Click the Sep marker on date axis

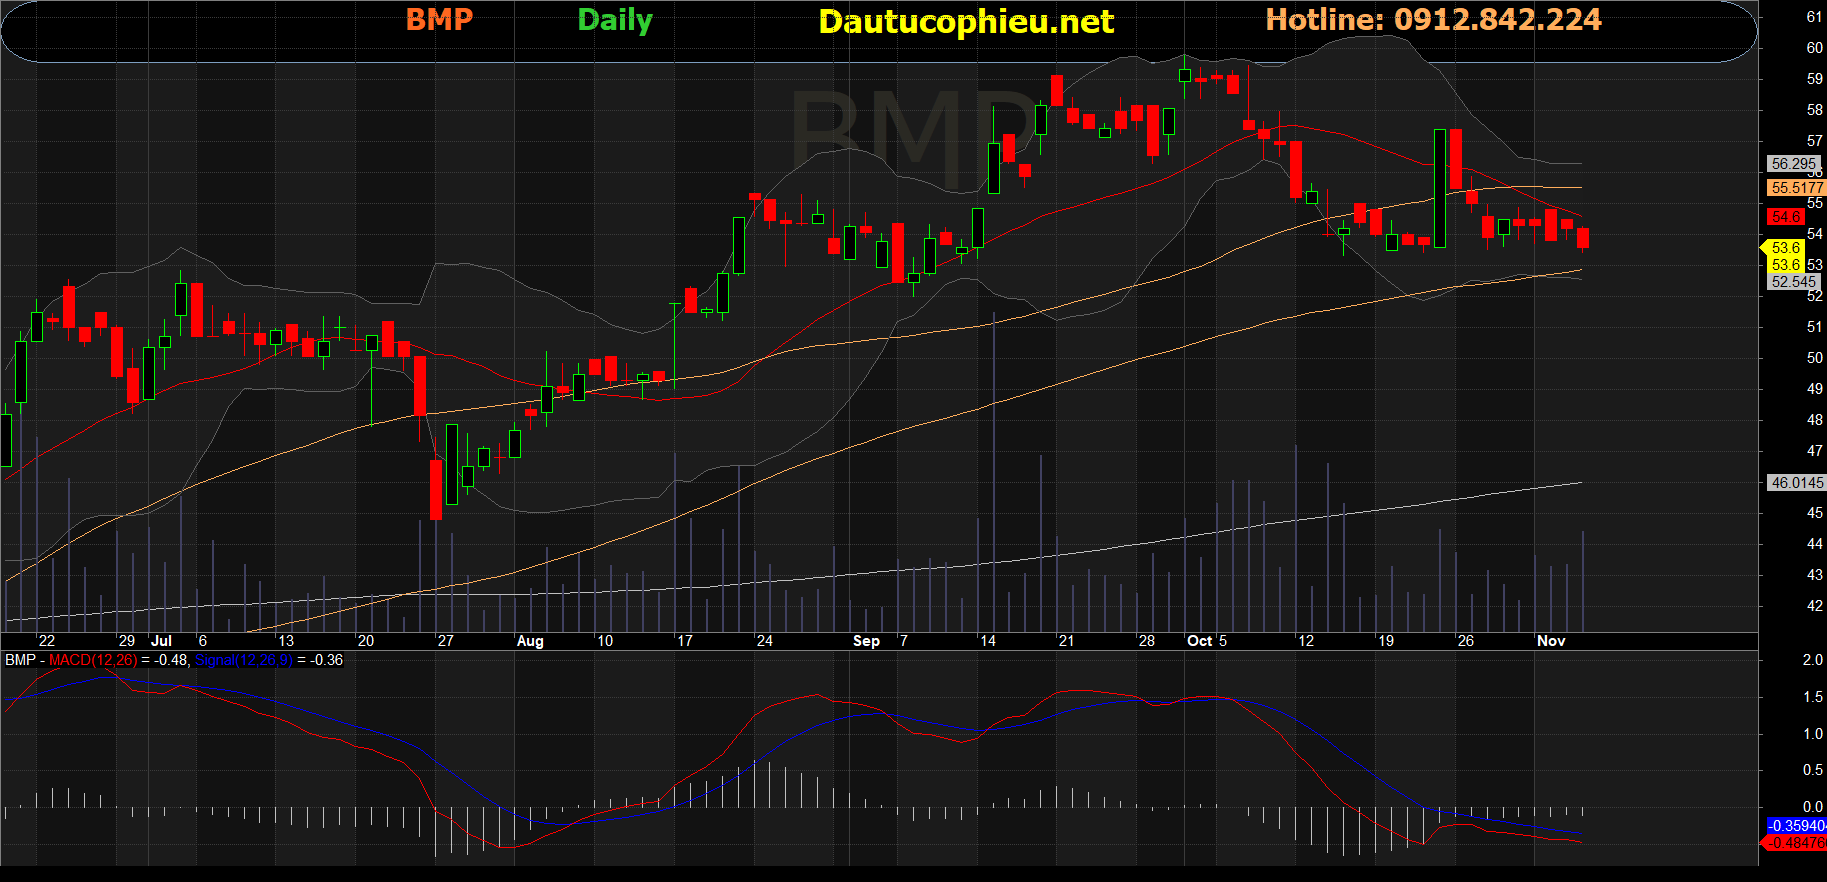[866, 641]
